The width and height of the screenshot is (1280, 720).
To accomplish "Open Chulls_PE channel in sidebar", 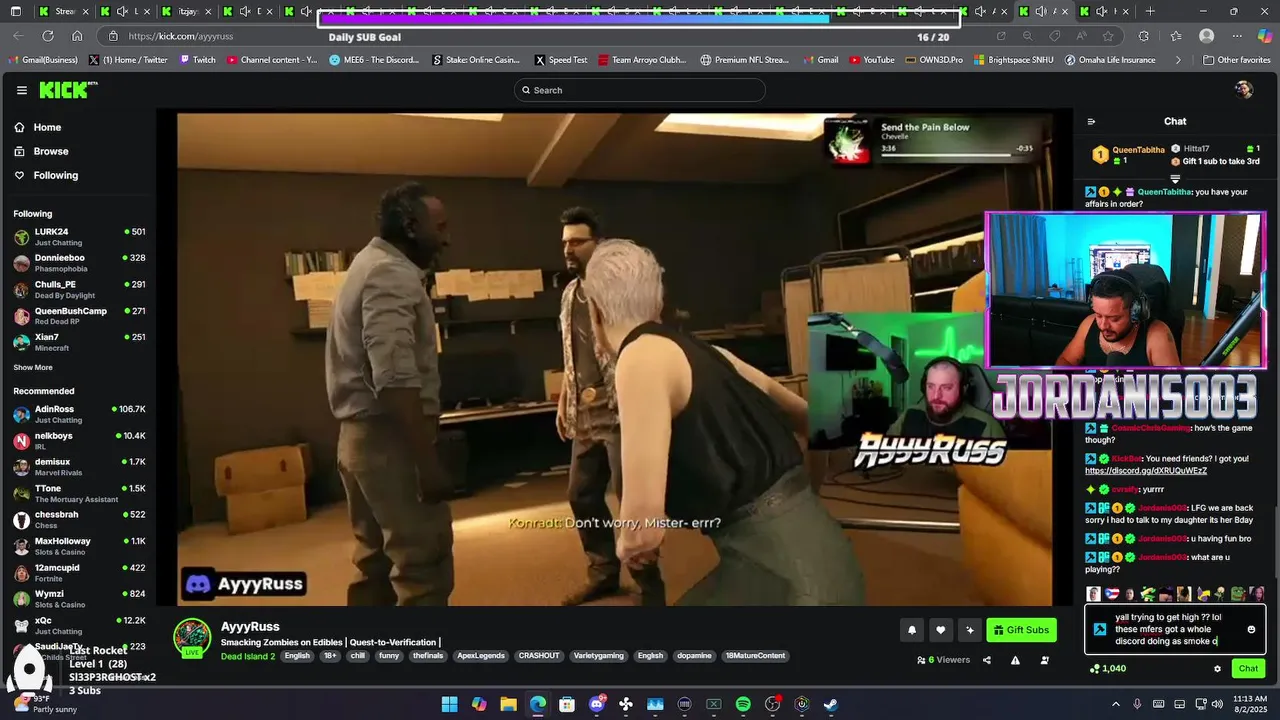I will pos(78,289).
